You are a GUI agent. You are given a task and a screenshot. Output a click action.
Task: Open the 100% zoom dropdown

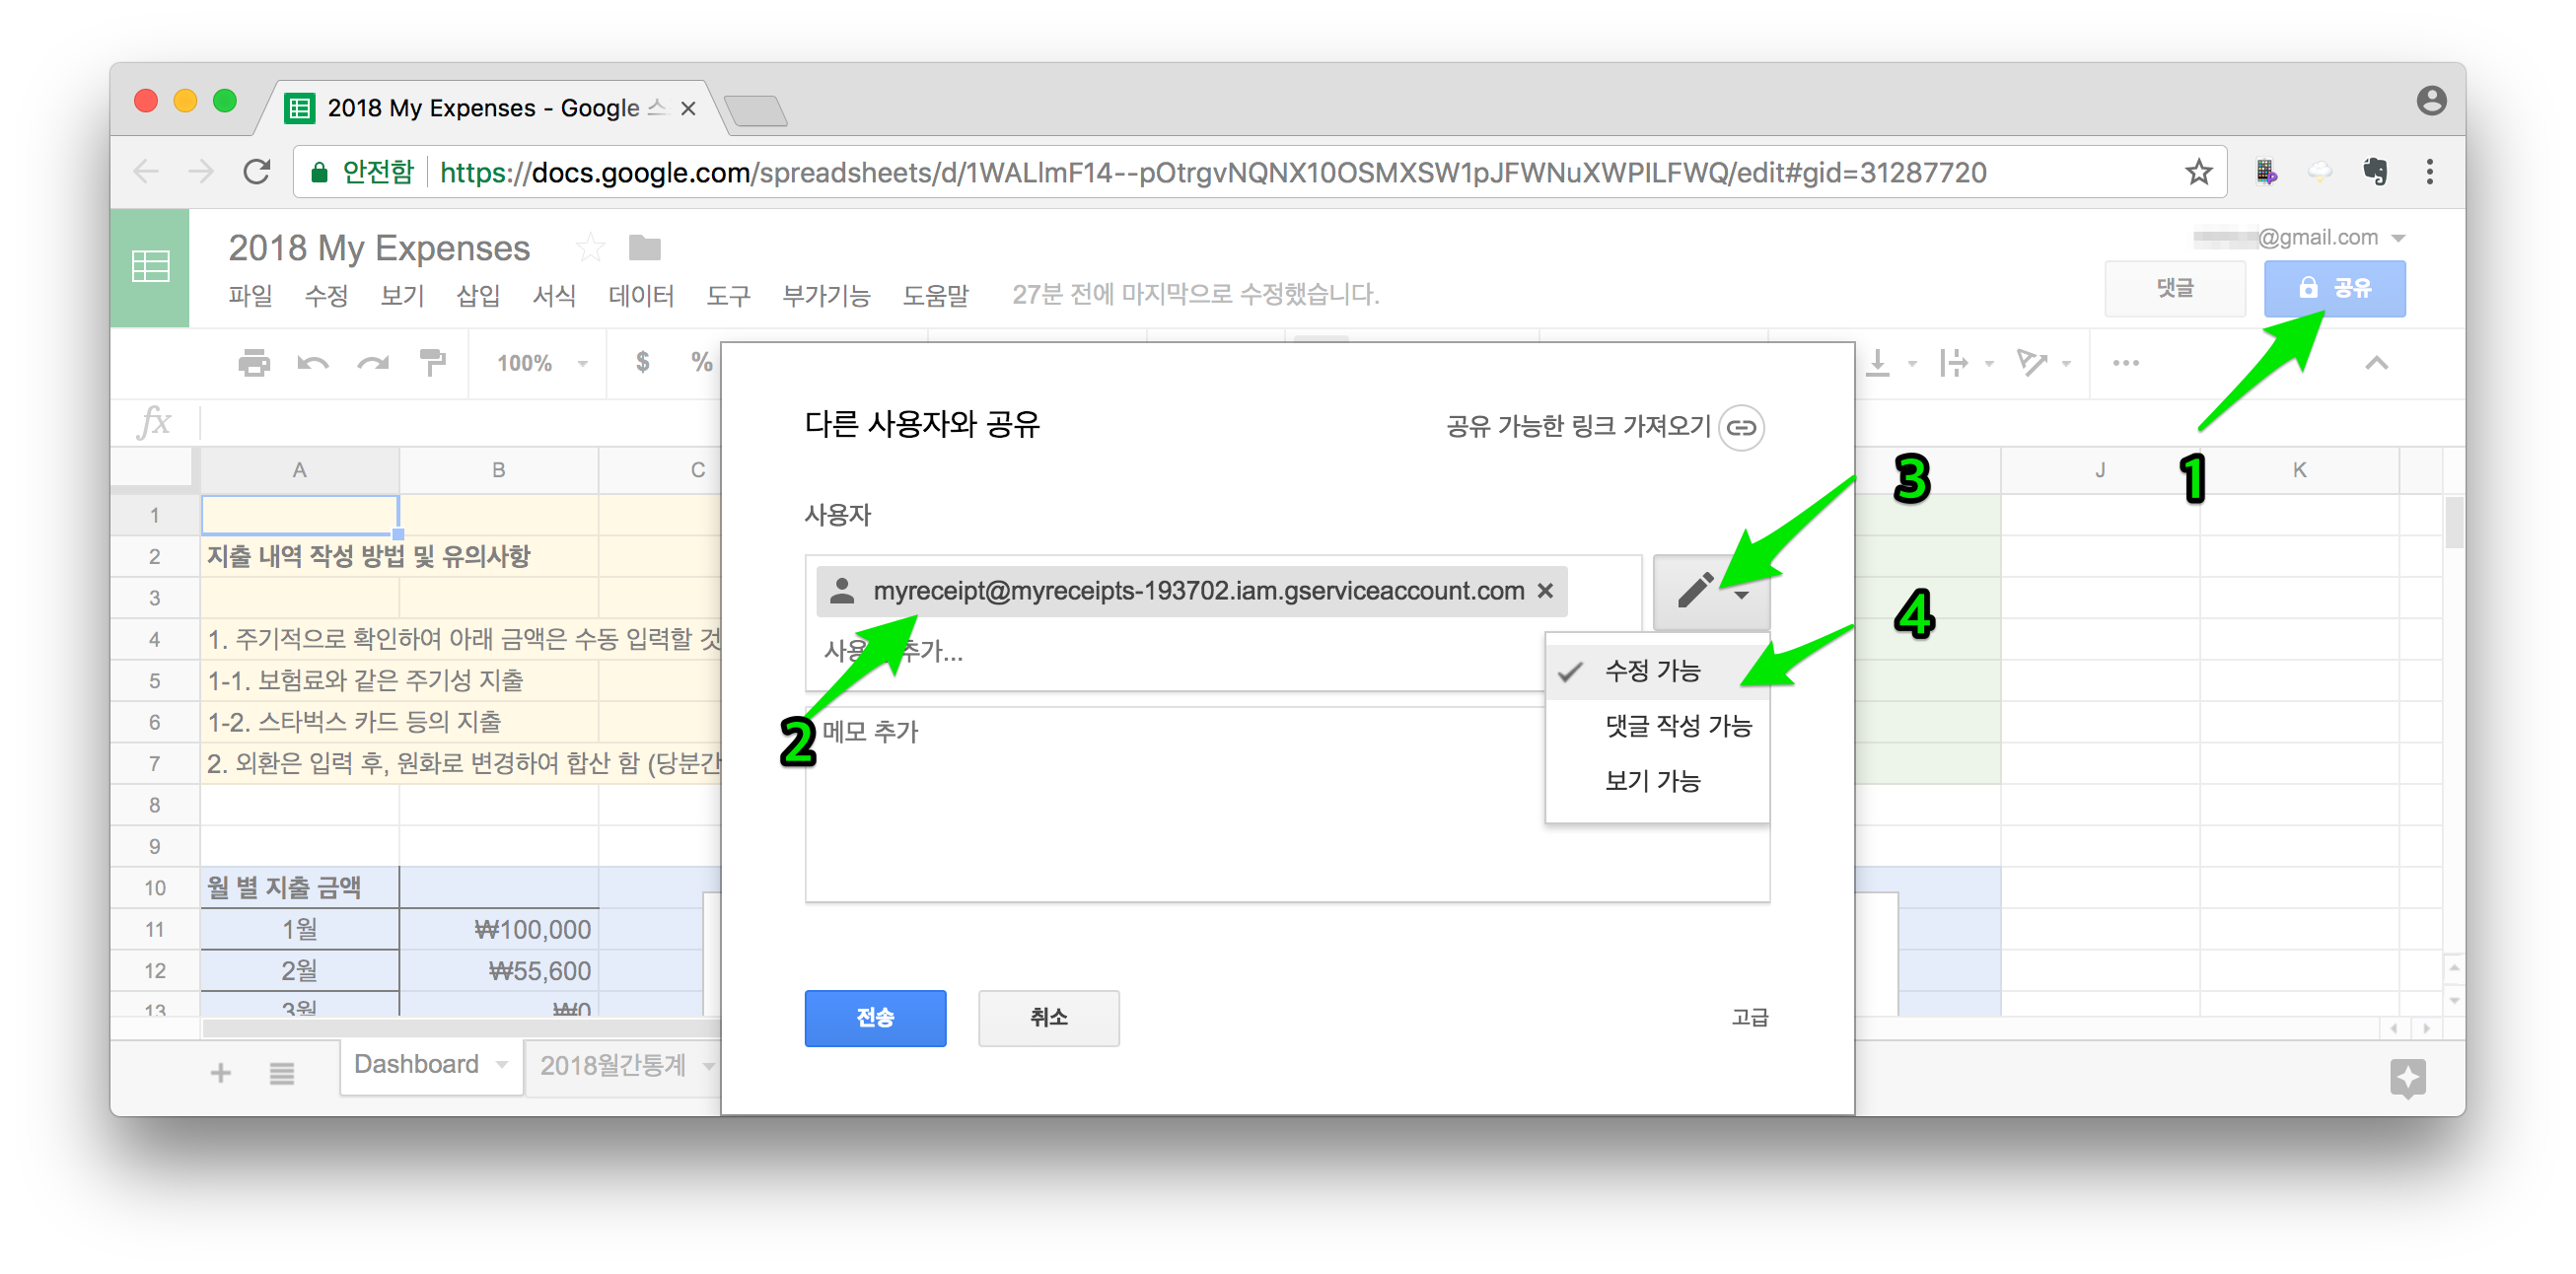(x=541, y=363)
